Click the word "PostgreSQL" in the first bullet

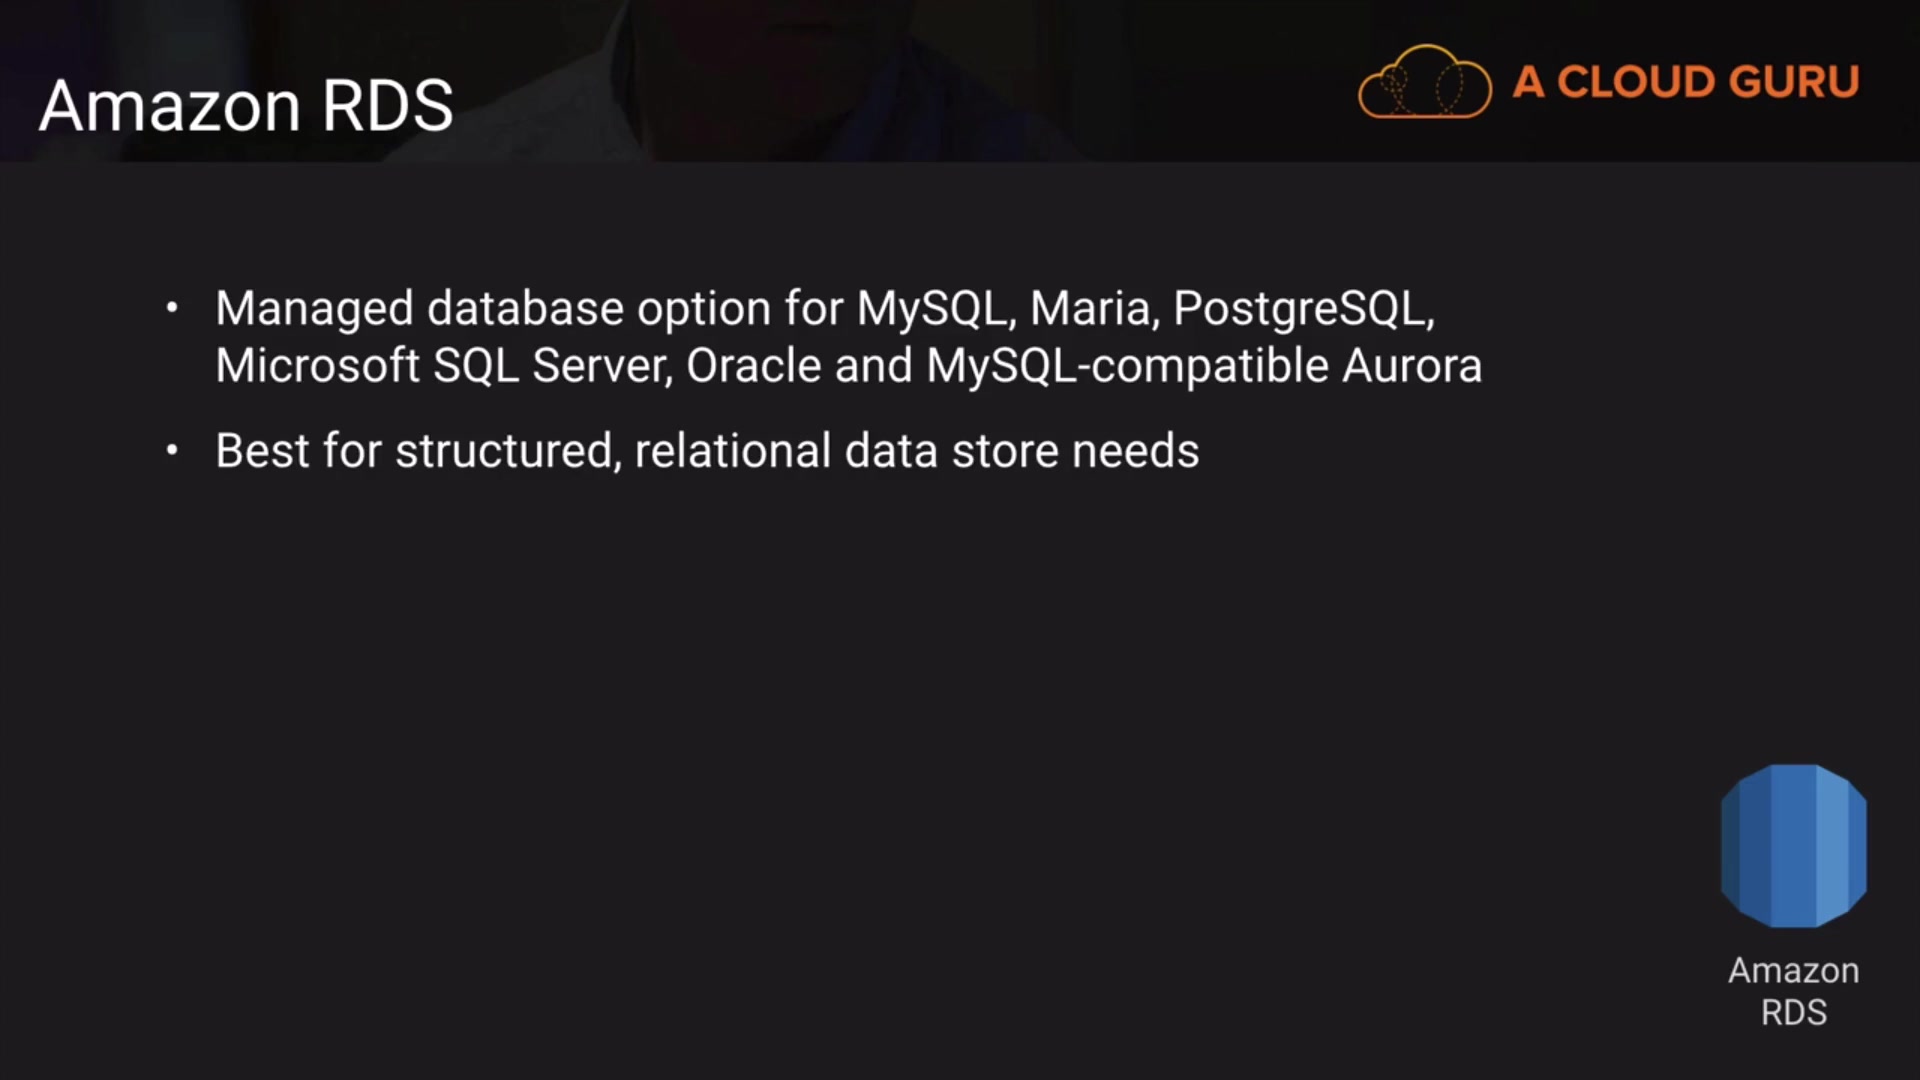point(1302,308)
